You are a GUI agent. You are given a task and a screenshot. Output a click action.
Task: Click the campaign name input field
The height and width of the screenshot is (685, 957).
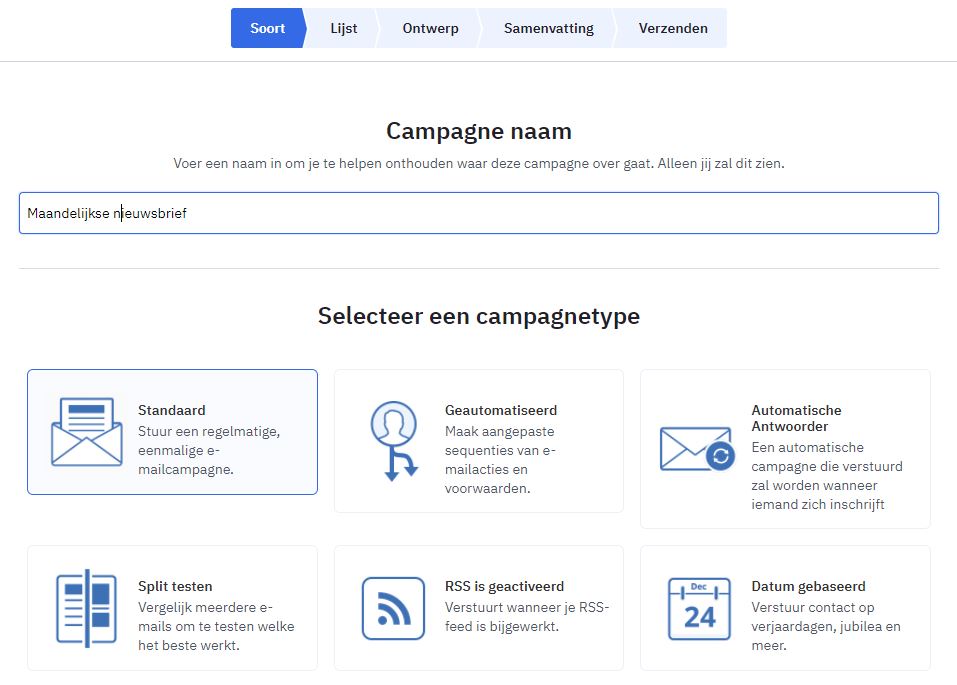(x=478, y=213)
